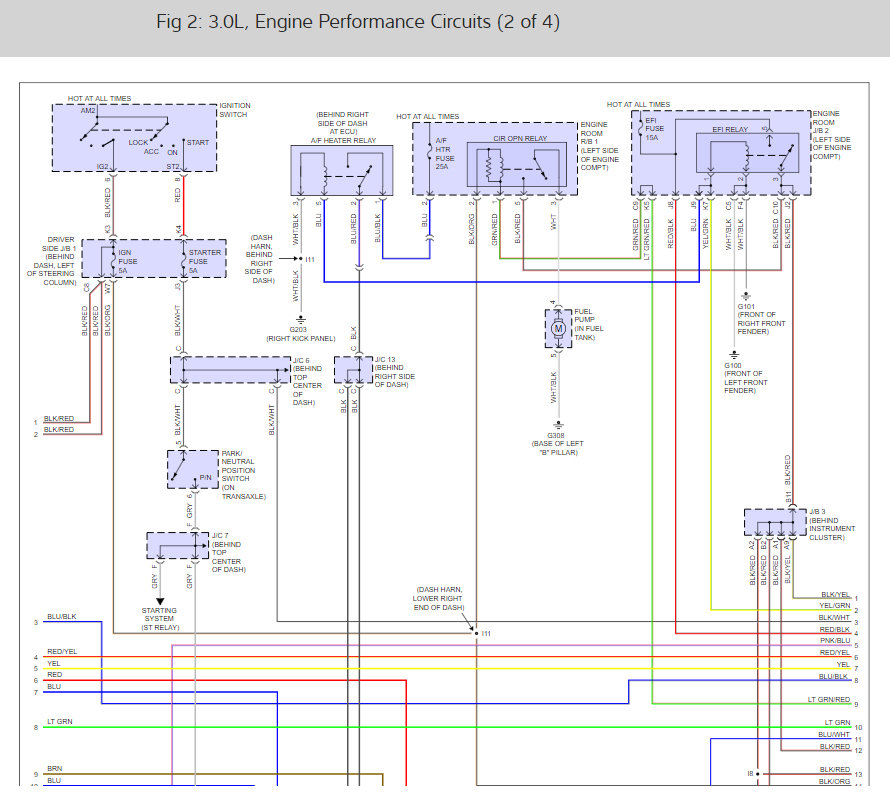Click the park/neutral position switch box
This screenshot has width=890, height=810.
(x=193, y=469)
